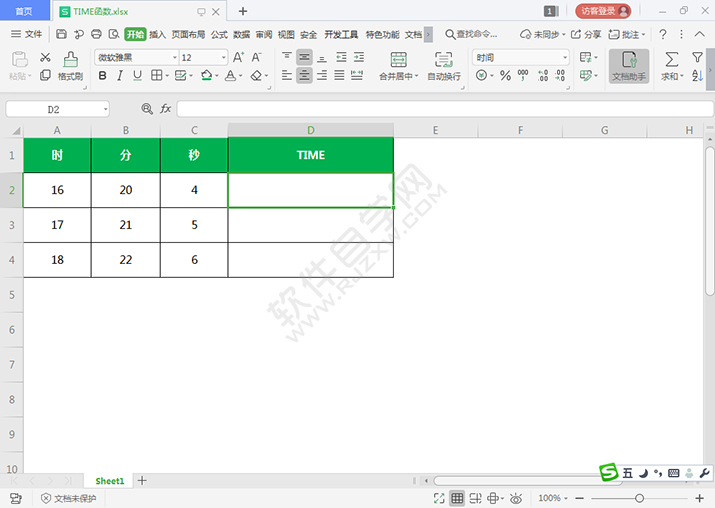Click the Format Painter (格式刷) icon
The height and width of the screenshot is (508, 715).
(x=71, y=59)
